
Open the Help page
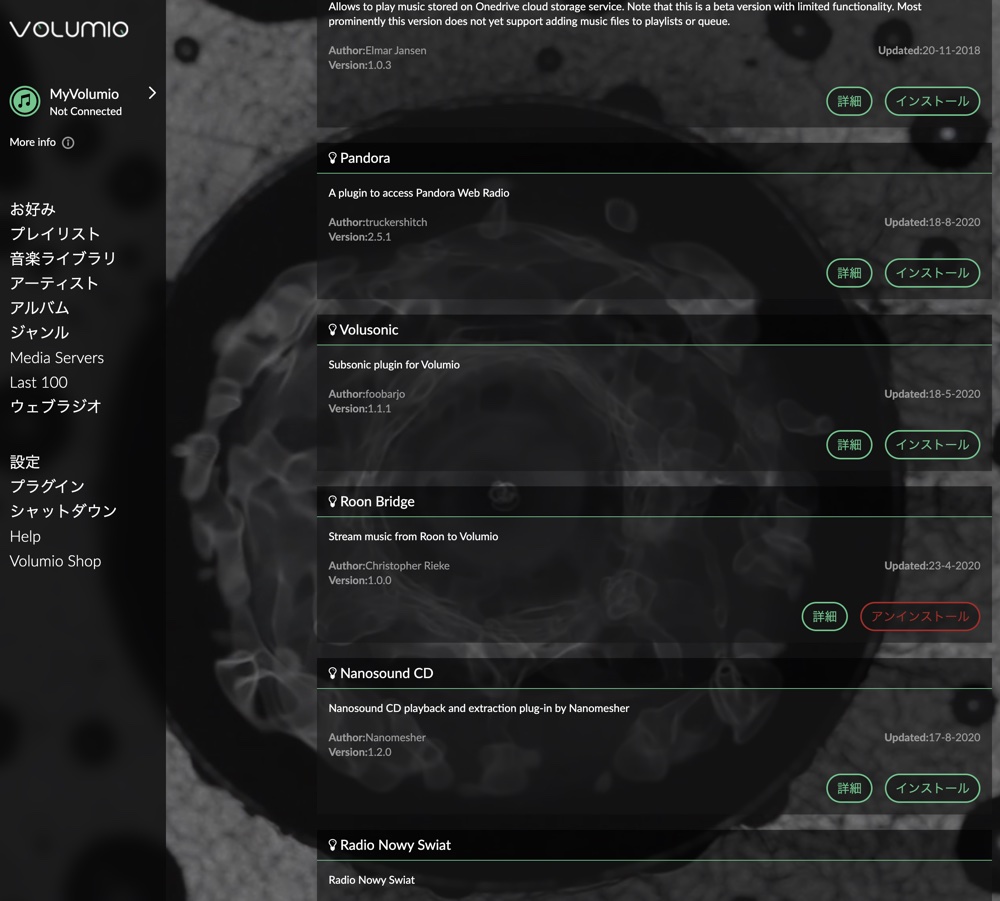(26, 536)
